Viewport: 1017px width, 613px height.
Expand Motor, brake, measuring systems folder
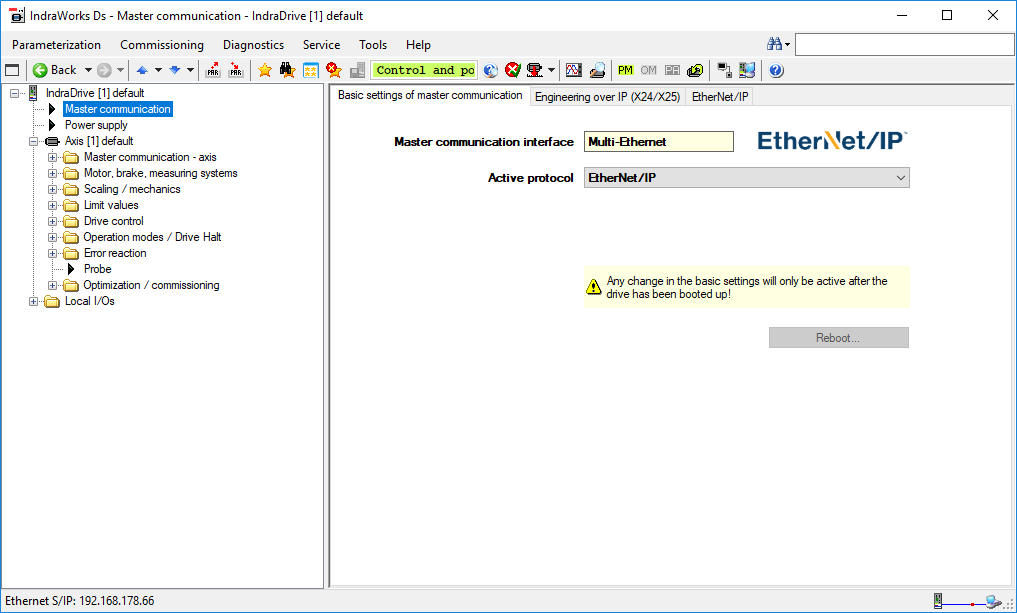[x=53, y=173]
